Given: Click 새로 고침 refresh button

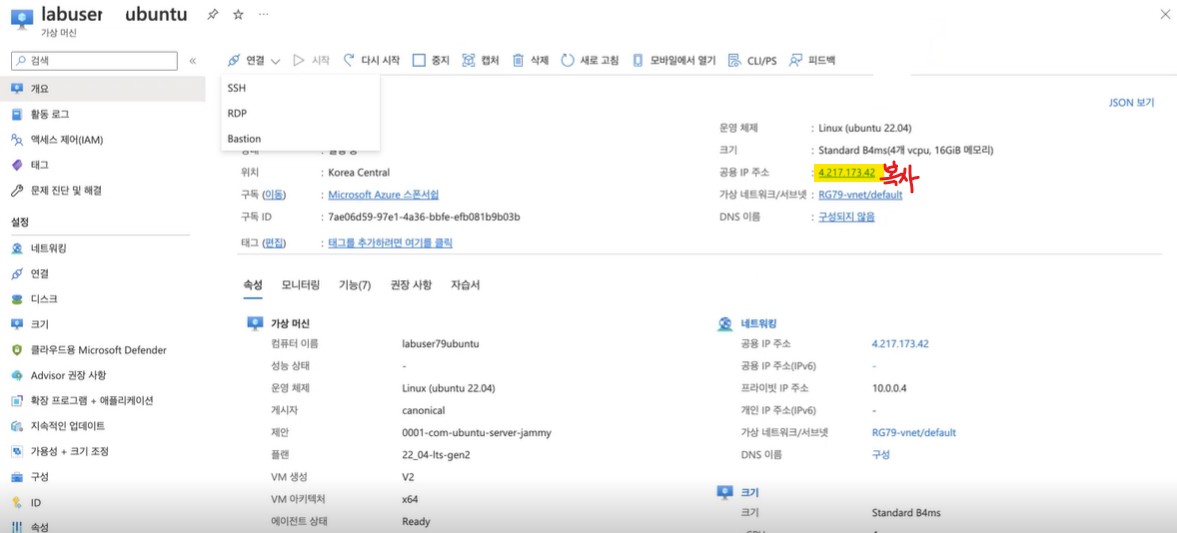Looking at the screenshot, I should pos(590,61).
